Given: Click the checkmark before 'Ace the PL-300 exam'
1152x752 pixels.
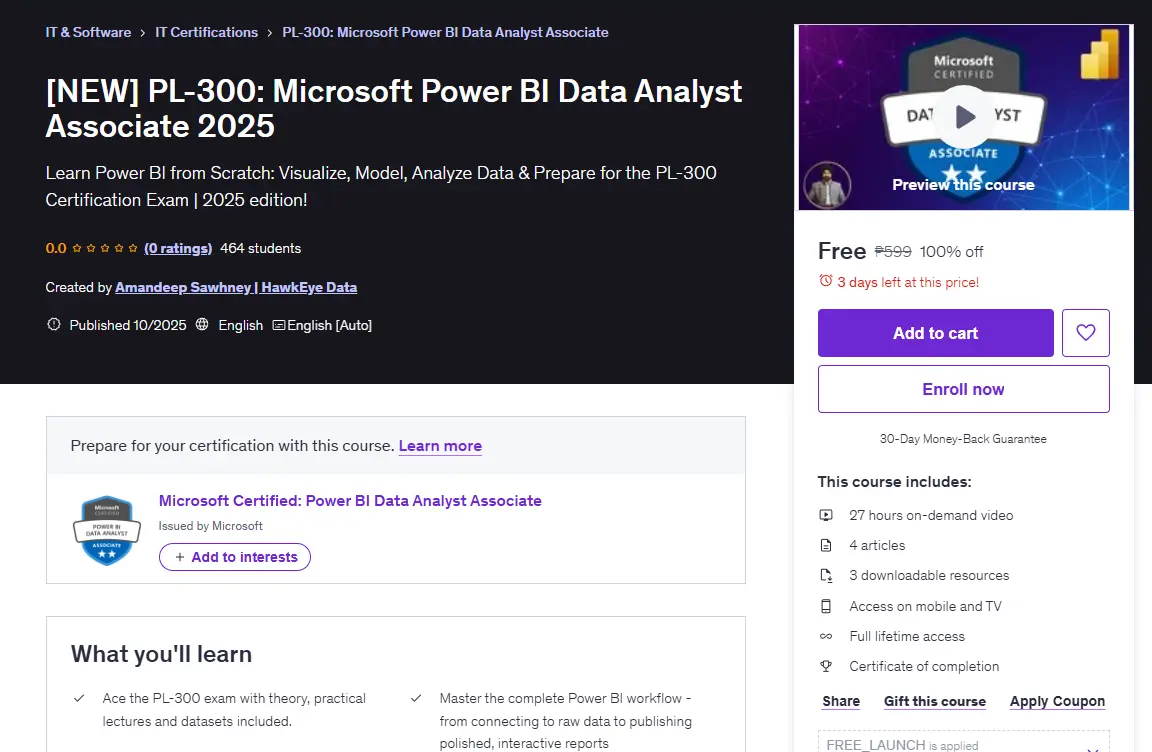Looking at the screenshot, I should click(x=79, y=698).
